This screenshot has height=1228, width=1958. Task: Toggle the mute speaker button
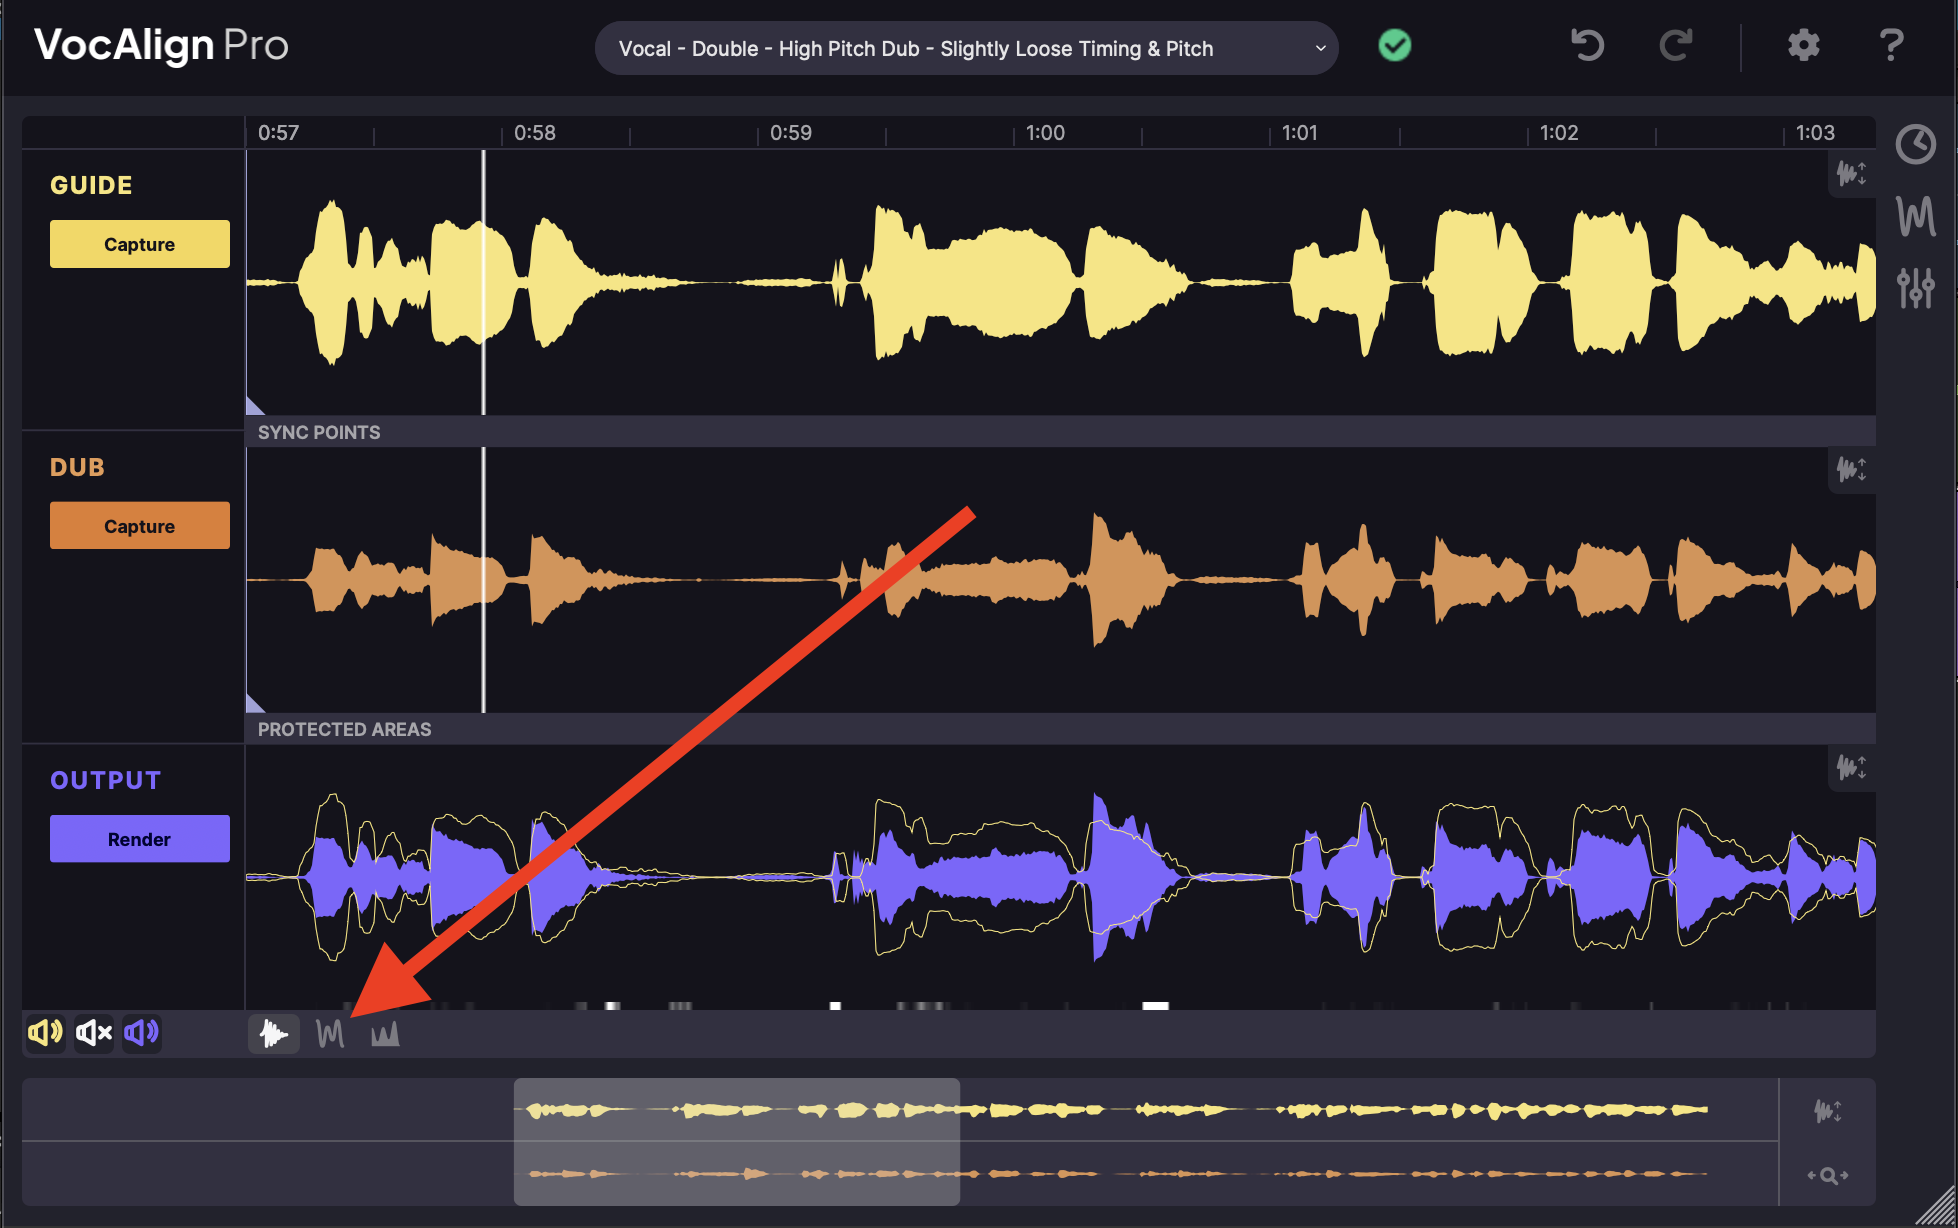[x=93, y=1032]
